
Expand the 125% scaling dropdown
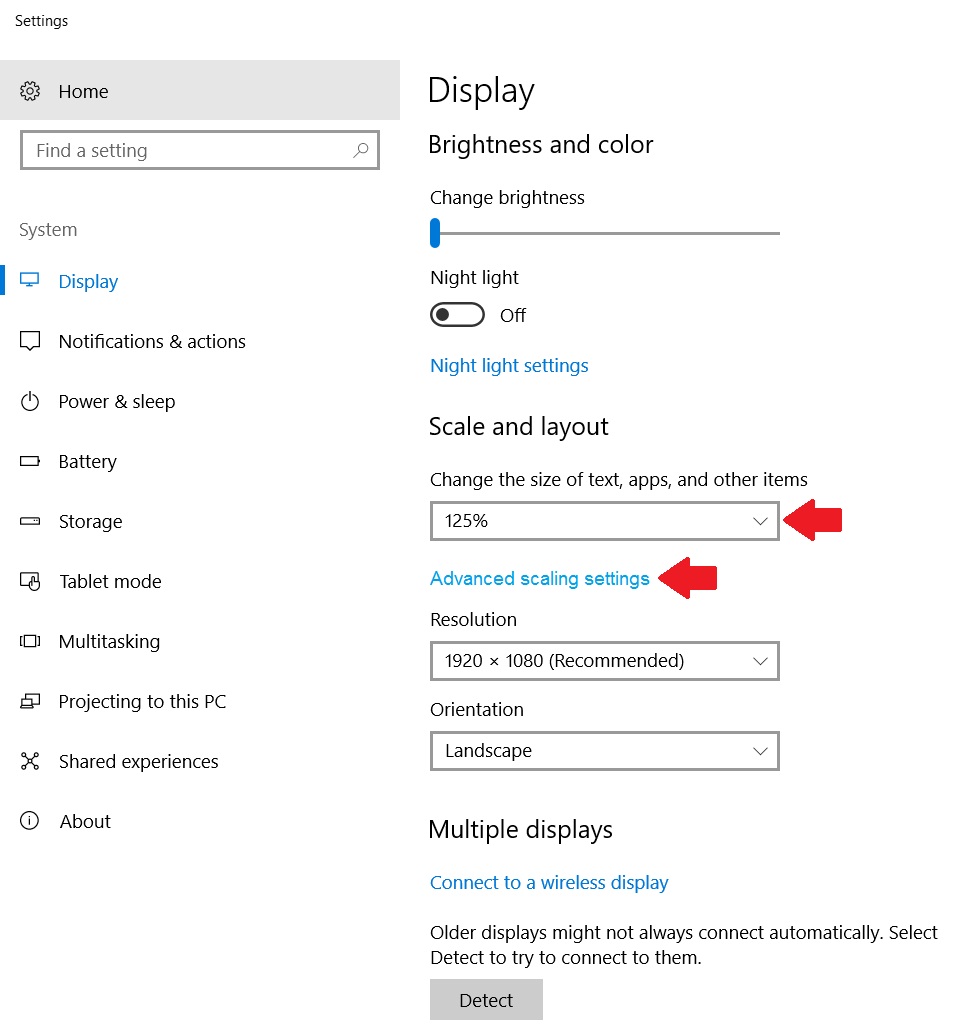pyautogui.click(x=605, y=521)
